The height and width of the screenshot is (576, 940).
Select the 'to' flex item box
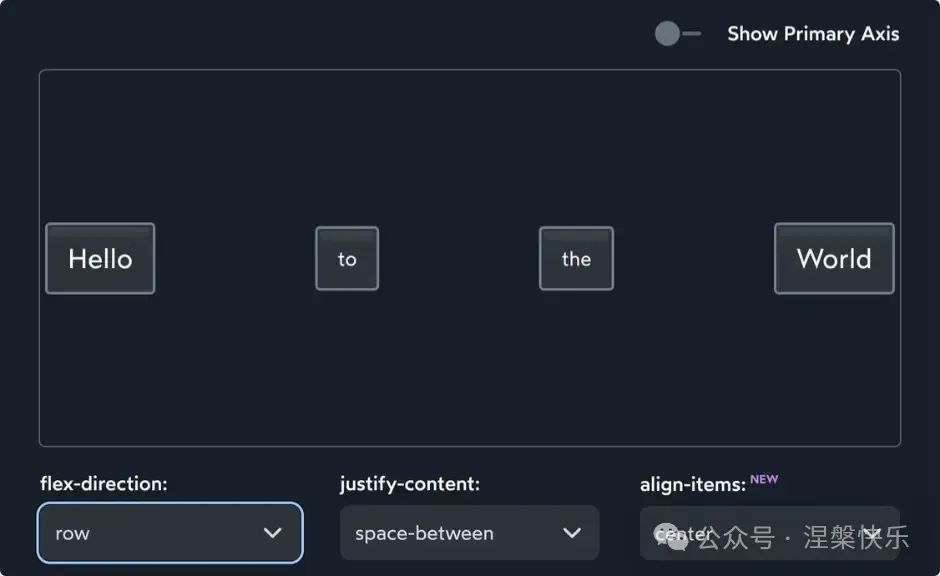coord(347,258)
